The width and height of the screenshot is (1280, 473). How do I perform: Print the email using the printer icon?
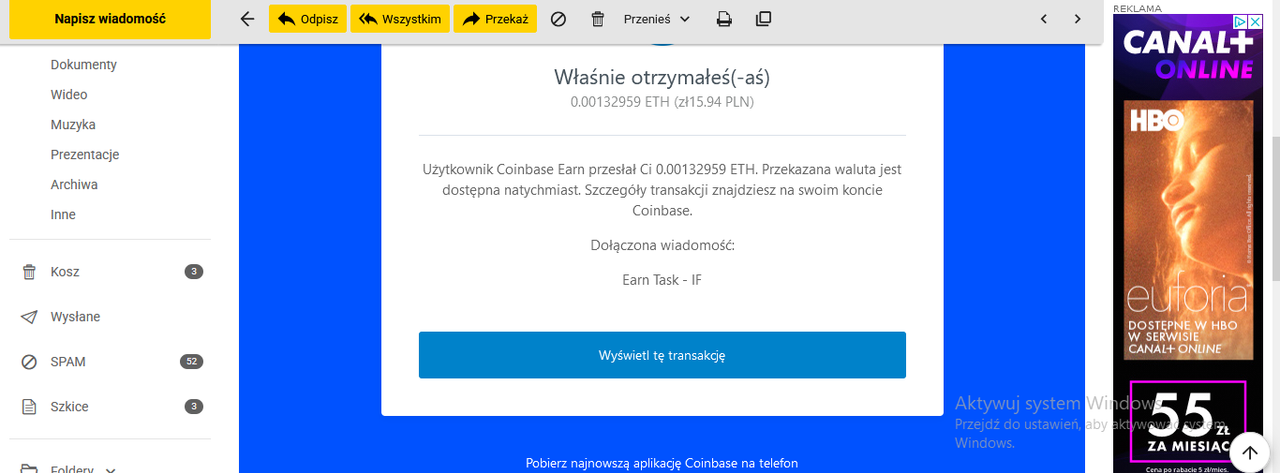tap(724, 19)
